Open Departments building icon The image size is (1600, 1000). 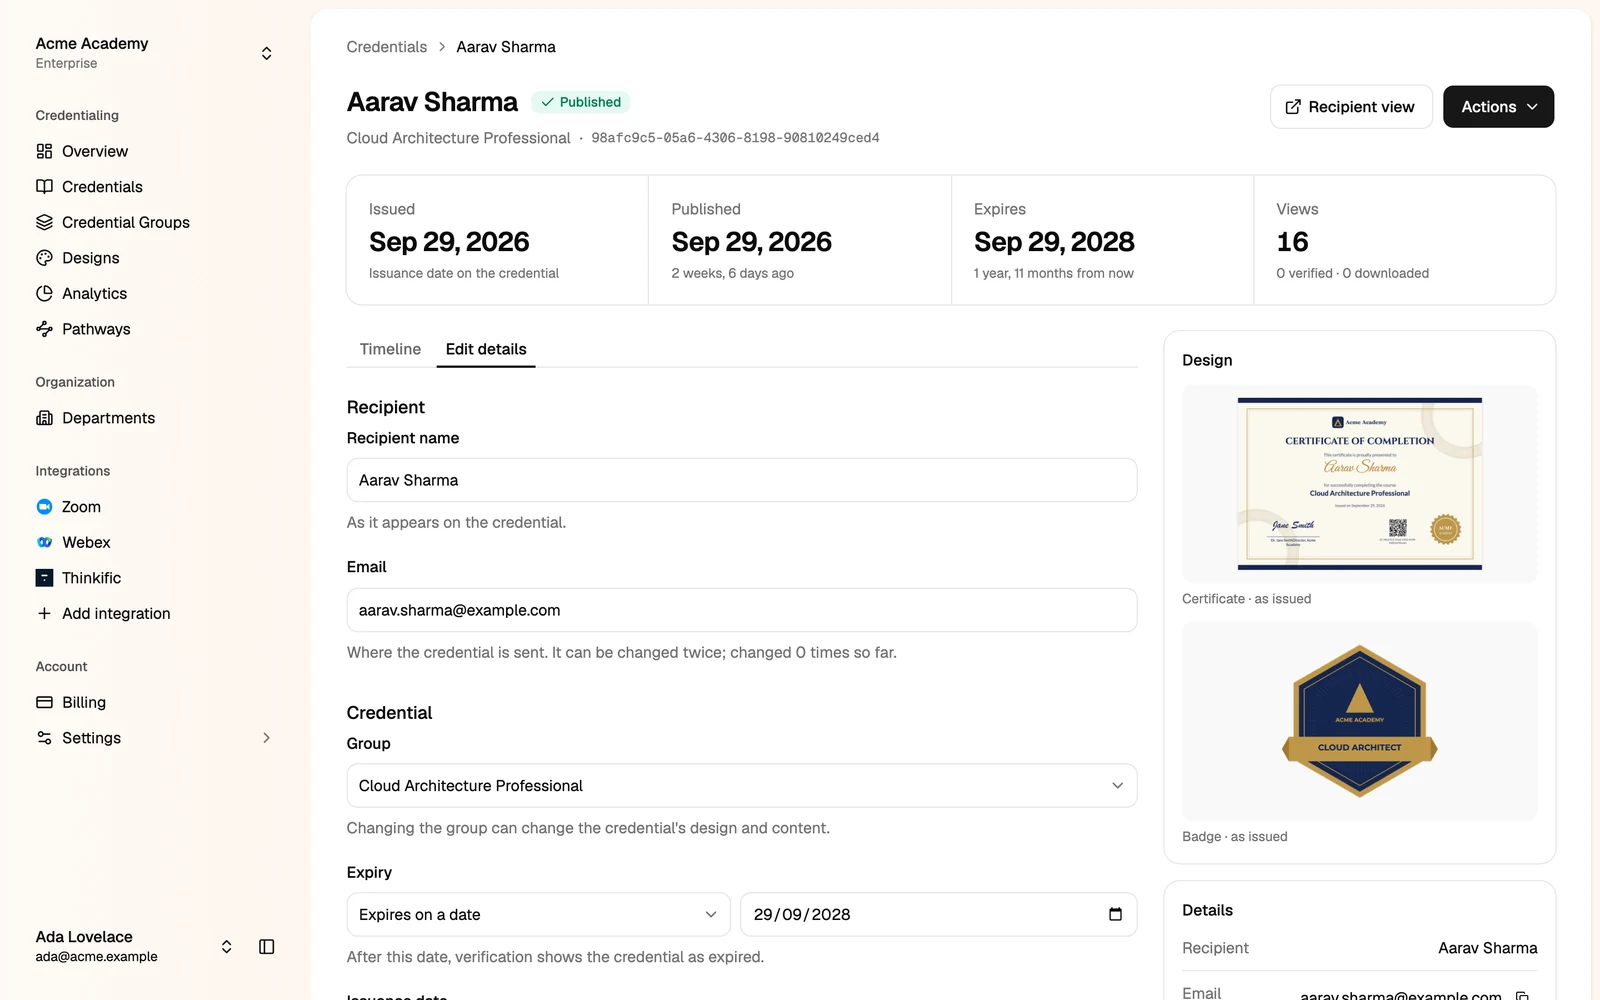(44, 418)
